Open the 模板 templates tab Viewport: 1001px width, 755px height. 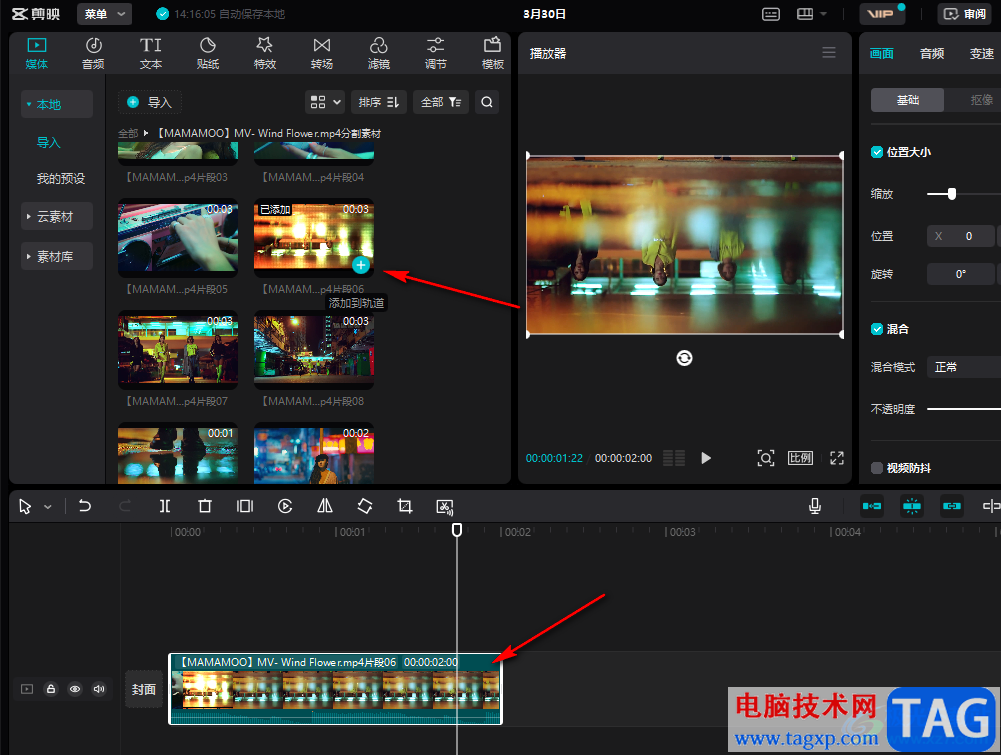point(492,54)
